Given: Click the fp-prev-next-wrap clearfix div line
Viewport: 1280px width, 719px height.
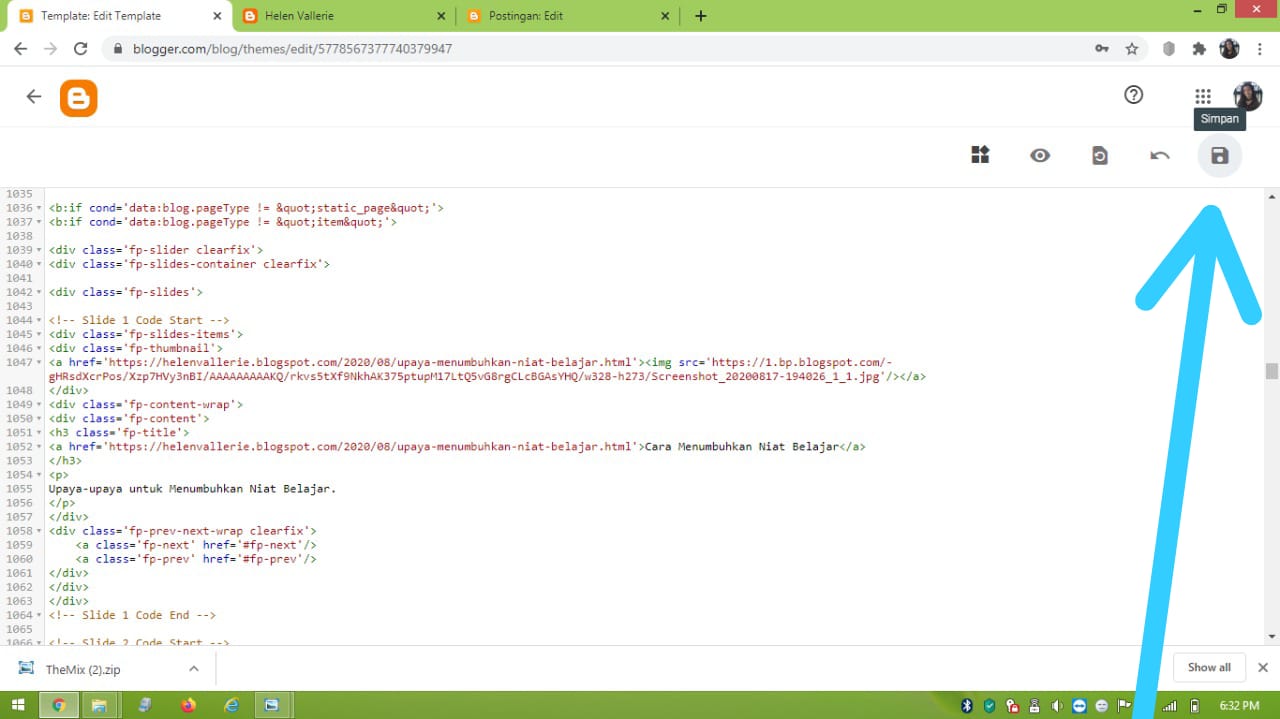Looking at the screenshot, I should pyautogui.click(x=182, y=530).
